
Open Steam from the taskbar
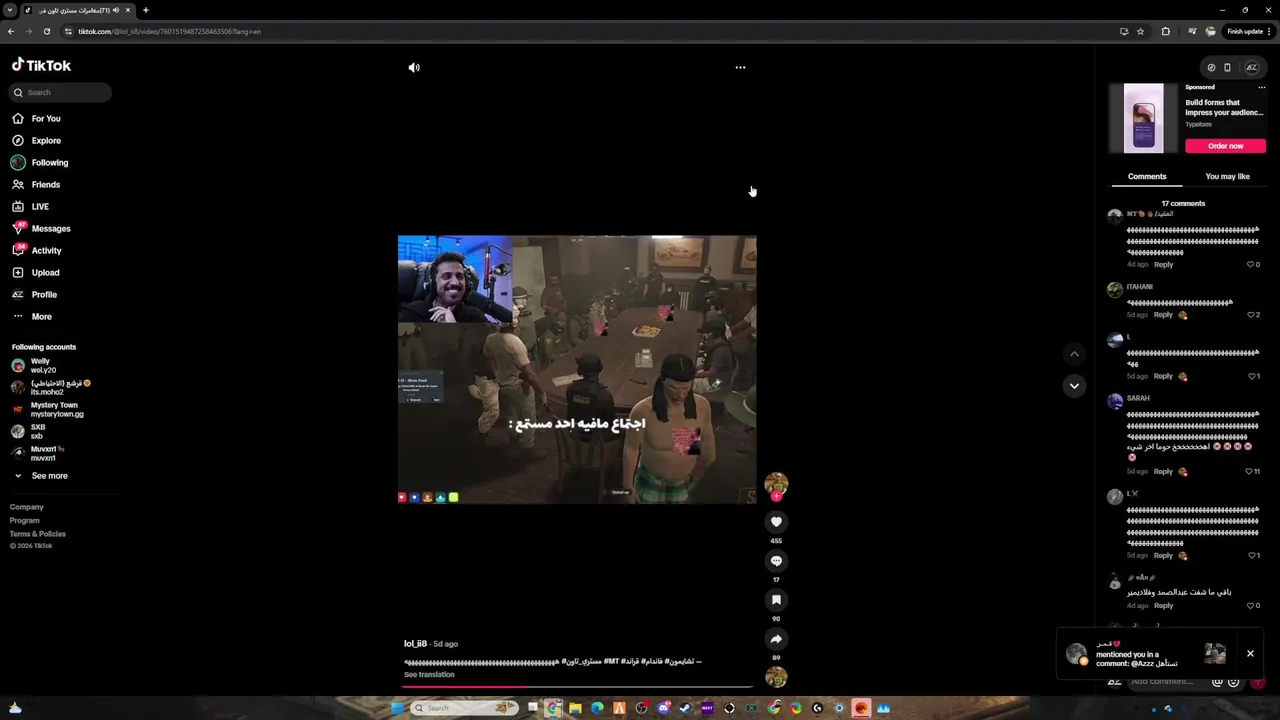685,708
